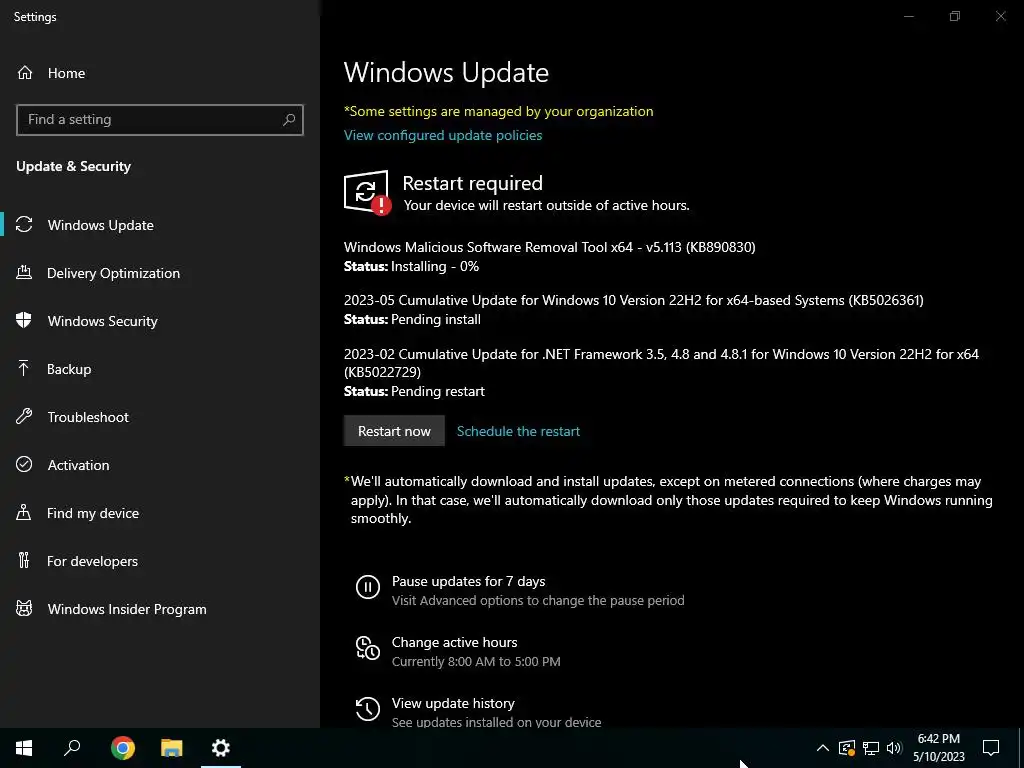Open the Troubleshoot page
Viewport: 1024px width, 768px height.
tap(88, 417)
